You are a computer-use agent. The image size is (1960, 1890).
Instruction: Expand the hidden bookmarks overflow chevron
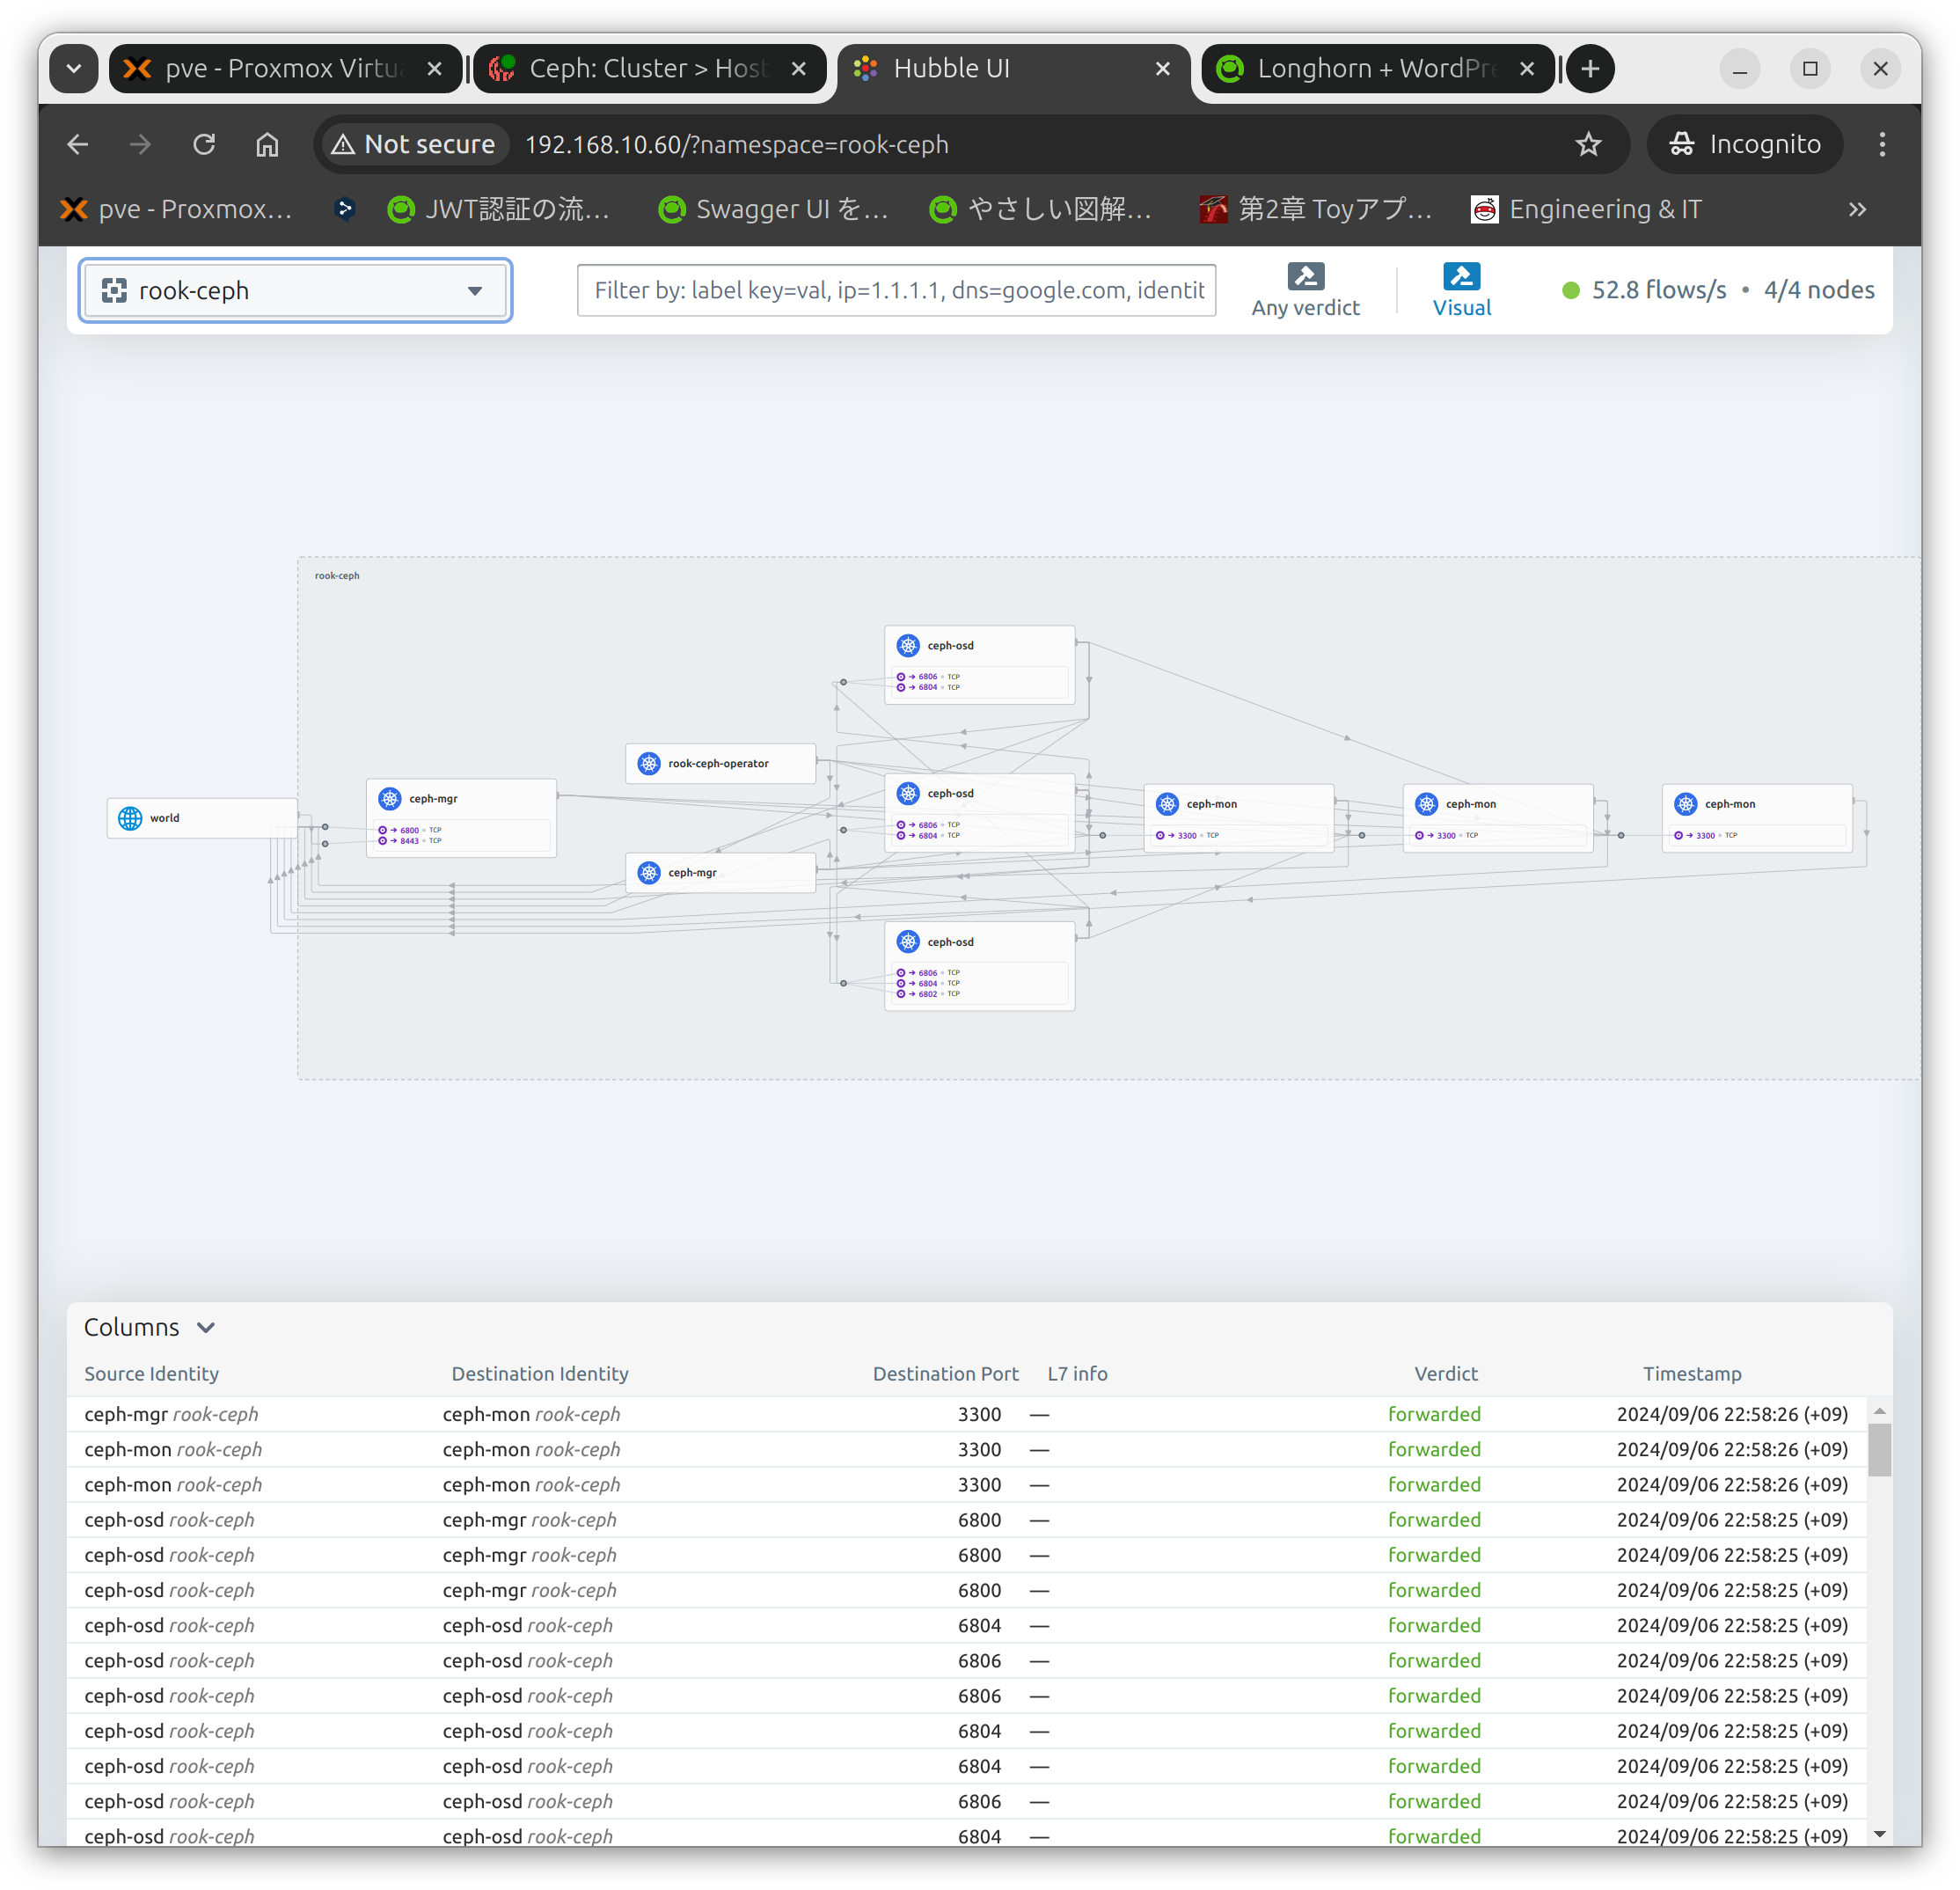click(x=1857, y=209)
